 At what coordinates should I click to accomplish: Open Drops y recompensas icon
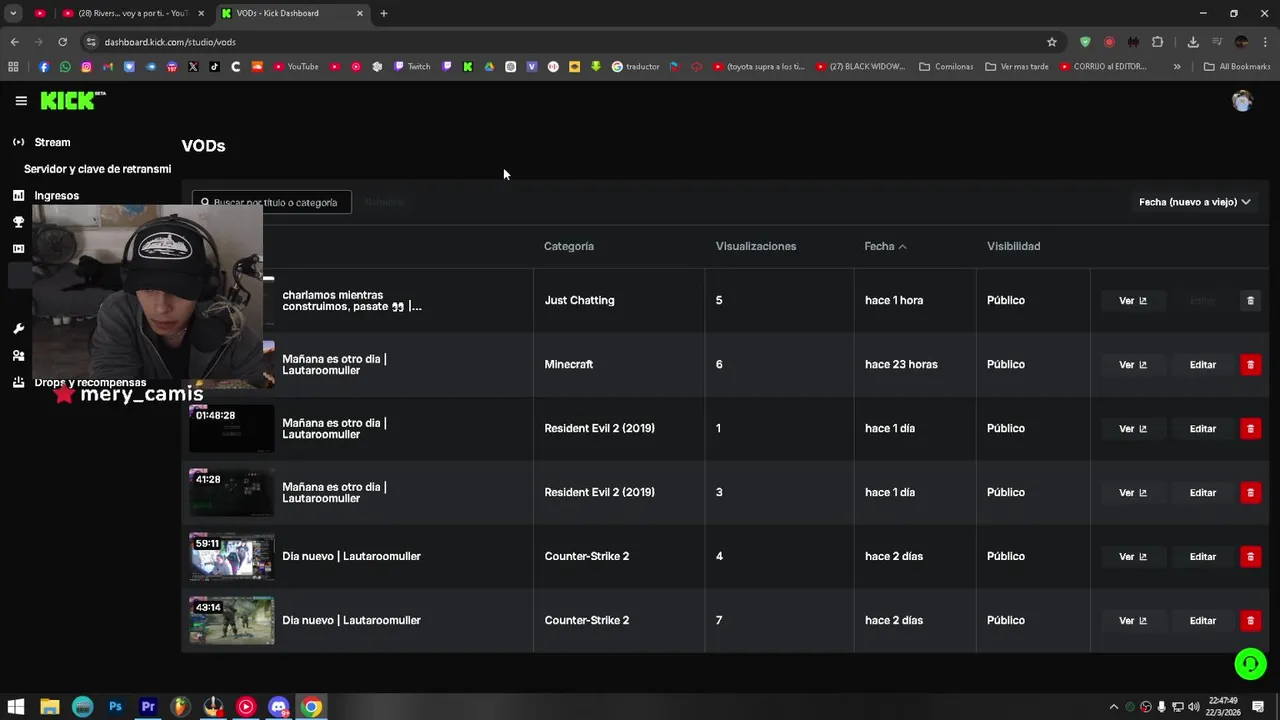click(x=18, y=383)
